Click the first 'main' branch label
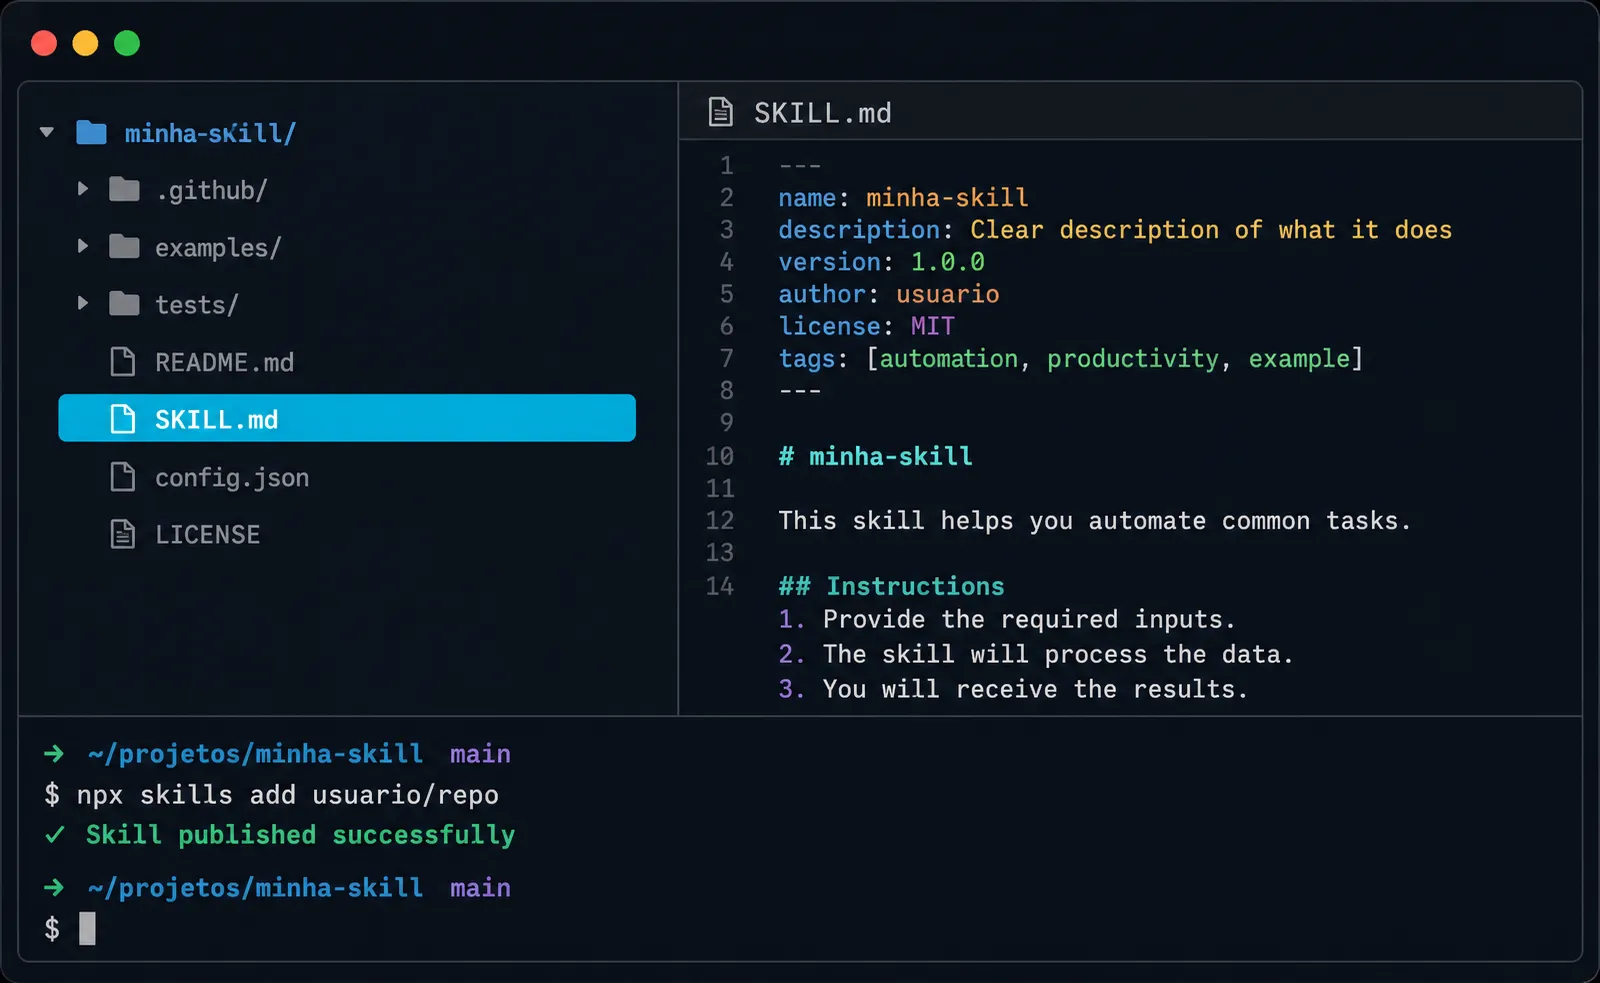This screenshot has width=1600, height=983. (480, 754)
